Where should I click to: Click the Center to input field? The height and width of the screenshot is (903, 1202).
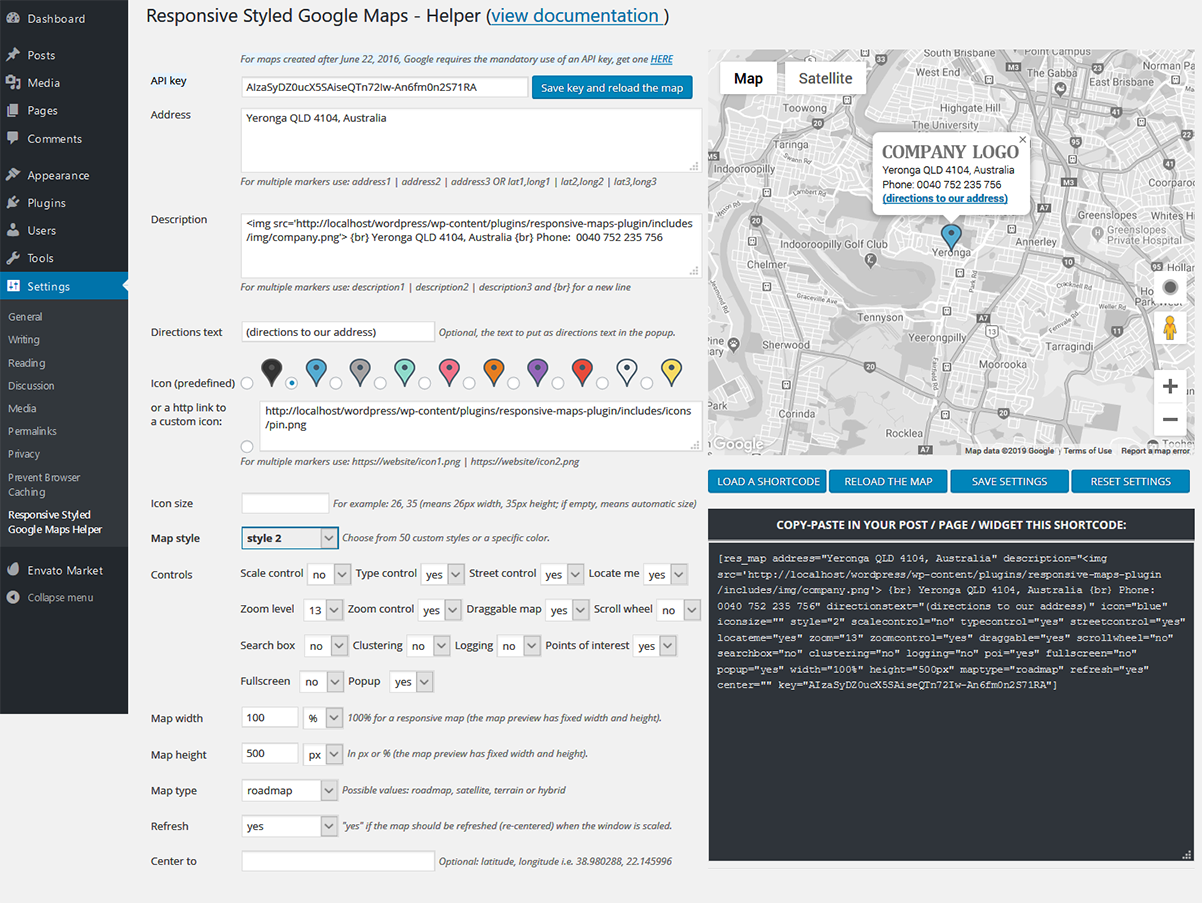click(x=338, y=861)
